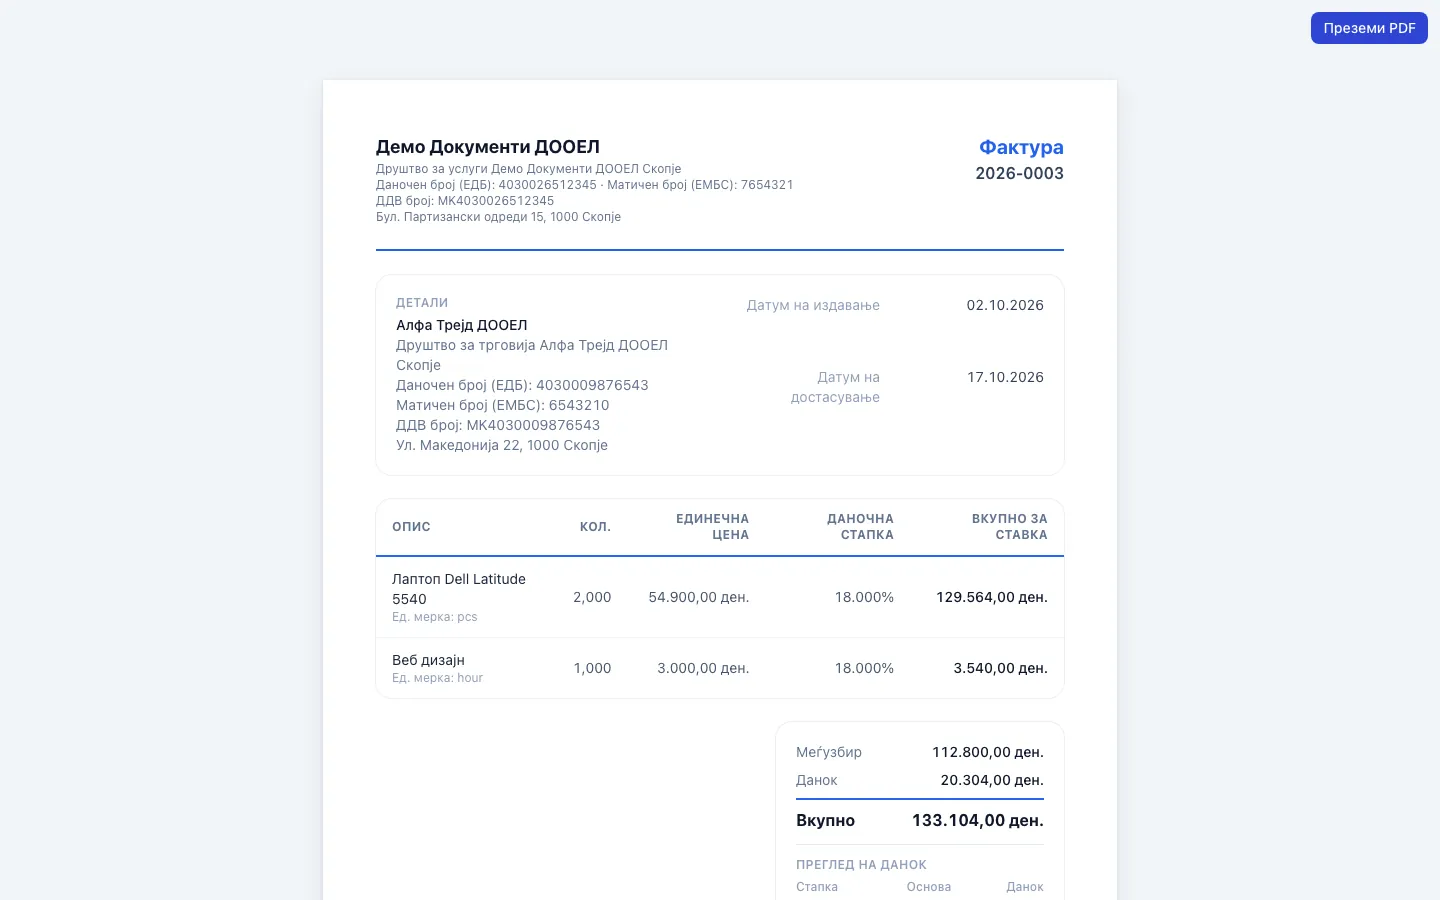Click the quantity 2,000 in laptop row
The width and height of the screenshot is (1440, 900).
pos(592,597)
